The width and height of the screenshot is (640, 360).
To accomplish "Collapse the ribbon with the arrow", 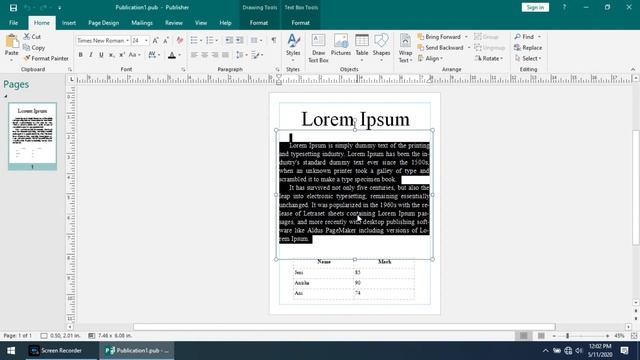I will 633,70.
